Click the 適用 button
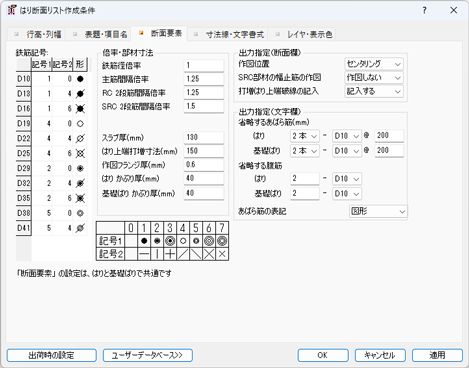This screenshot has height=368, width=469. click(437, 355)
